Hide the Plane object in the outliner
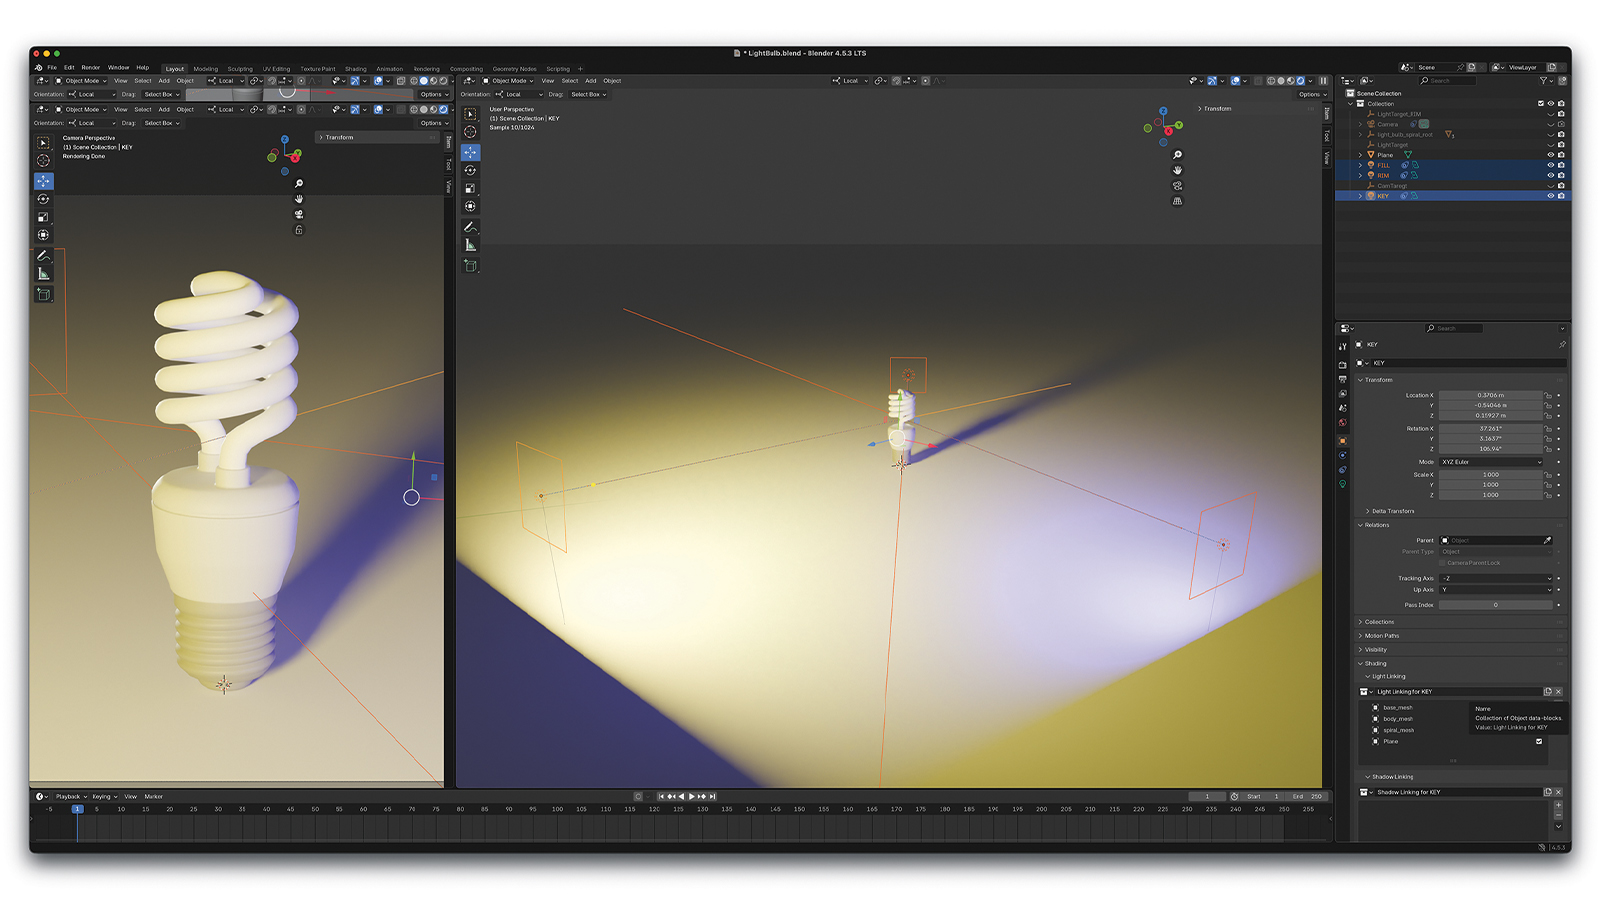The width and height of the screenshot is (1600, 900). pyautogui.click(x=1551, y=155)
